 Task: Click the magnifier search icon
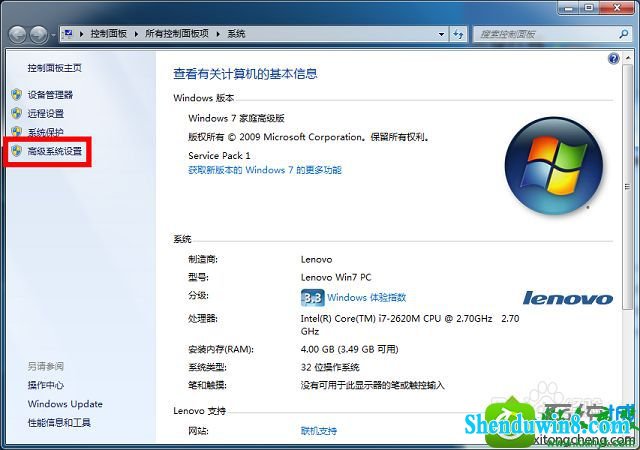[623, 34]
